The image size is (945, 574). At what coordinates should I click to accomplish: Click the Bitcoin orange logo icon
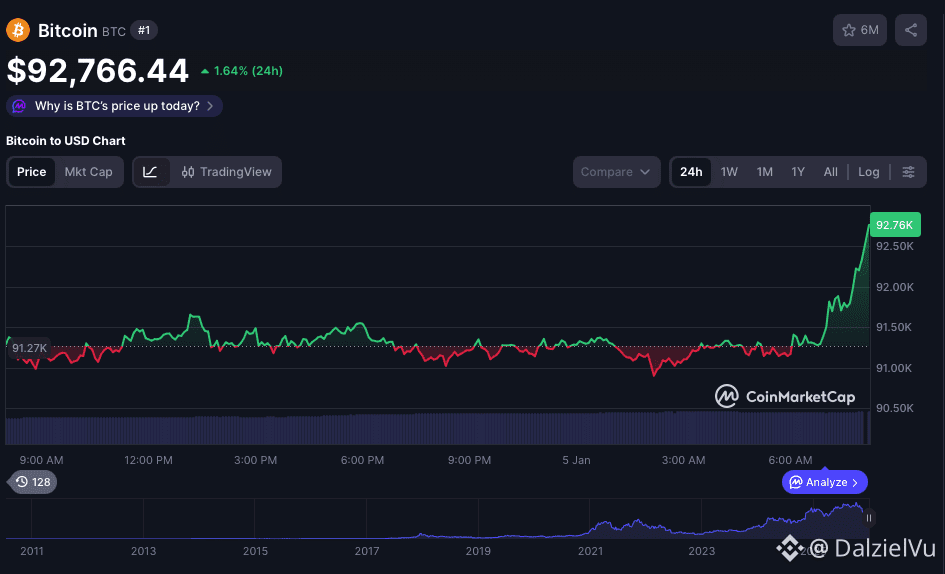19,30
